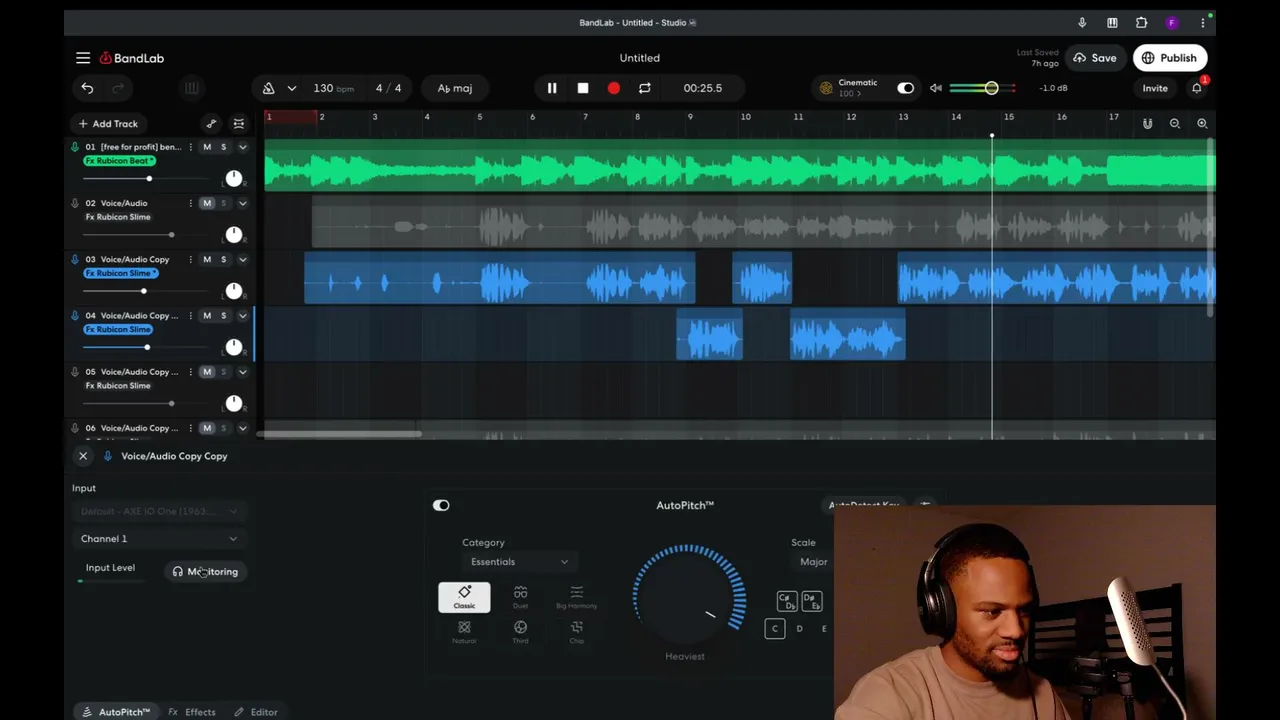Unmute track 05 with M button
This screenshot has width=1280, height=720.
[x=207, y=371]
